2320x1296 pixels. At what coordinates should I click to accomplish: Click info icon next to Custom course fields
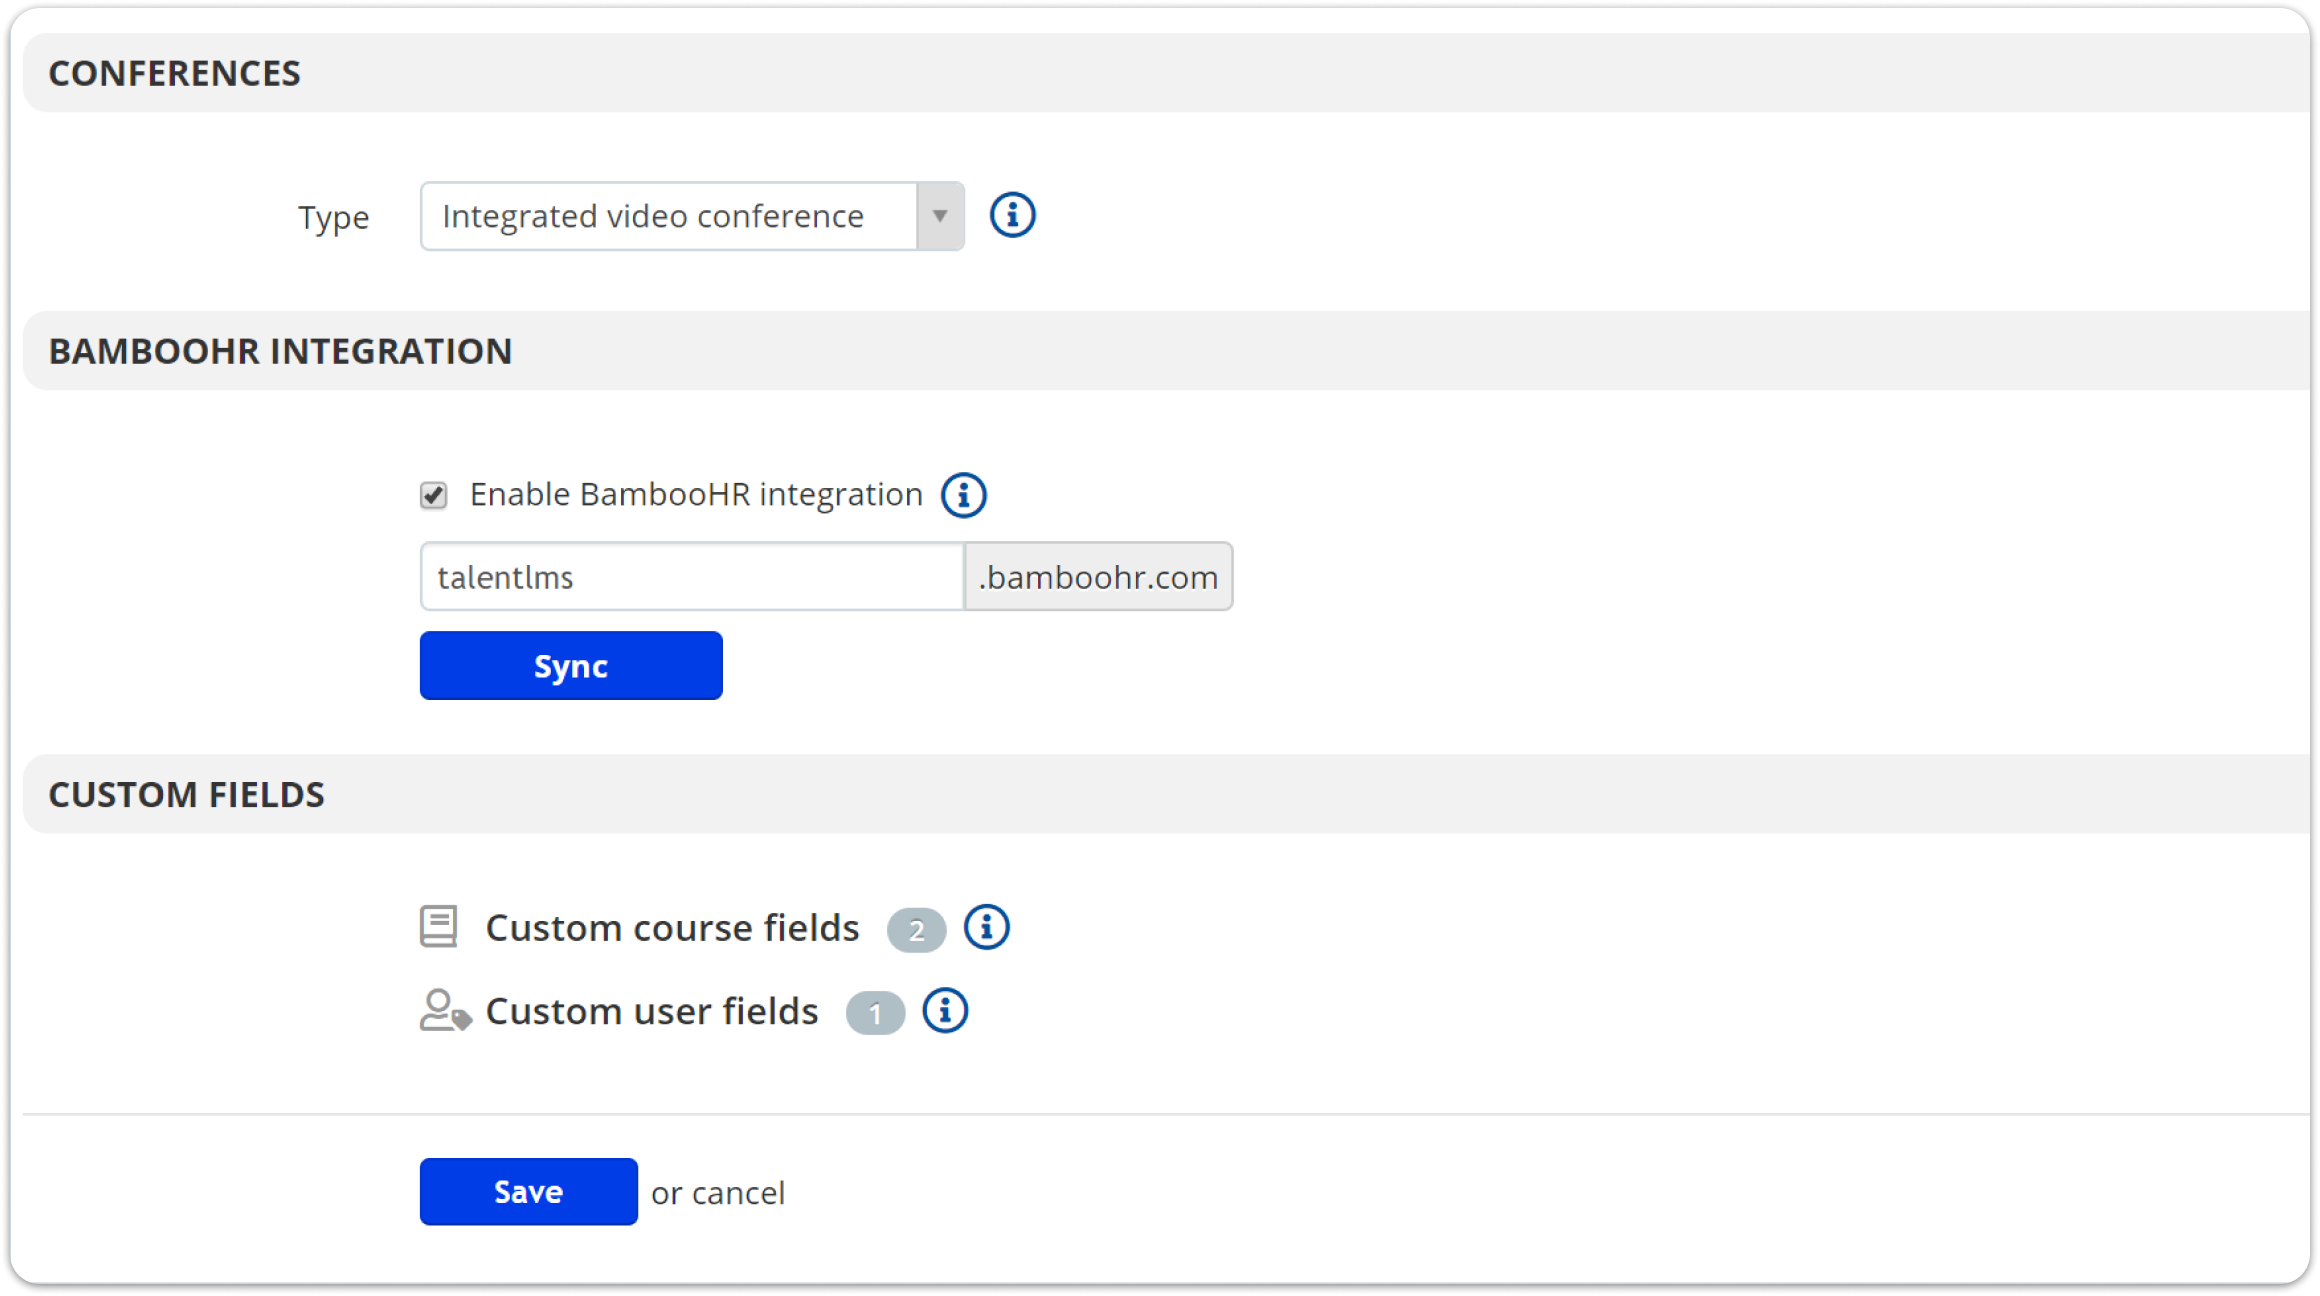[986, 928]
